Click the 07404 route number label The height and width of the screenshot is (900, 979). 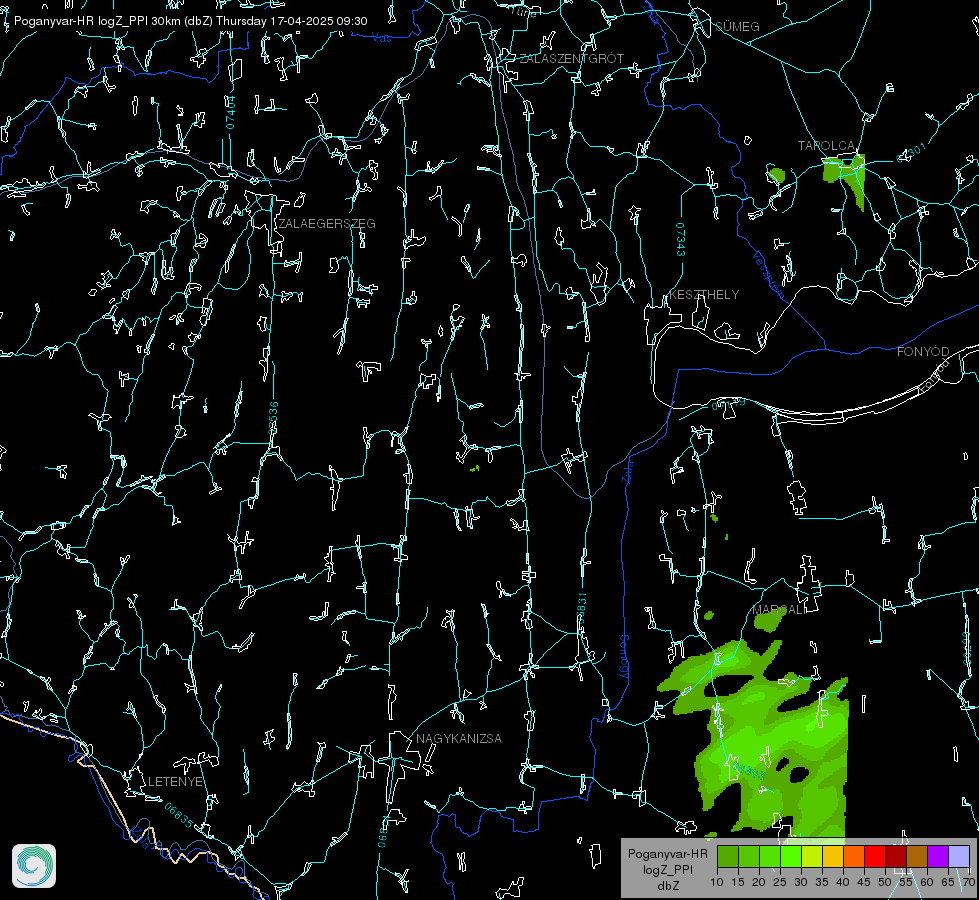pos(230,112)
